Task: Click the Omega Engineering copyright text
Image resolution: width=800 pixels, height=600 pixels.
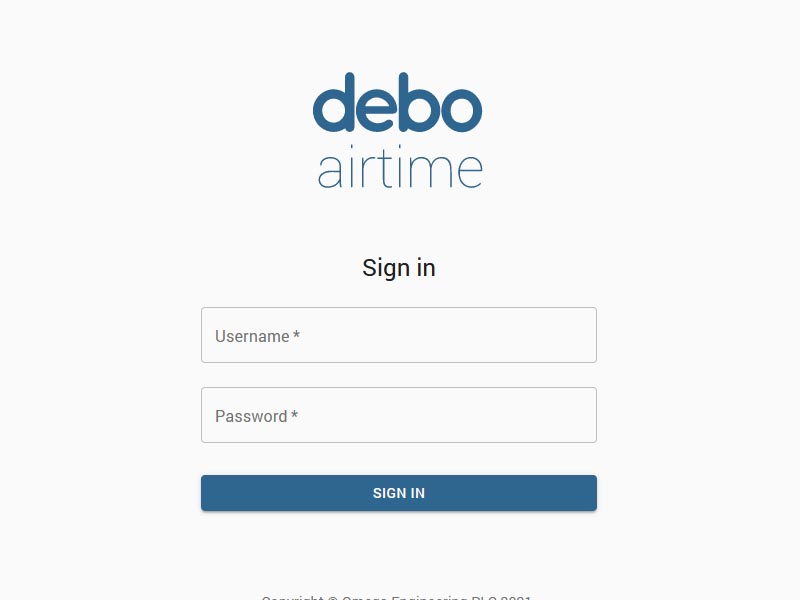Action: [x=397, y=596]
